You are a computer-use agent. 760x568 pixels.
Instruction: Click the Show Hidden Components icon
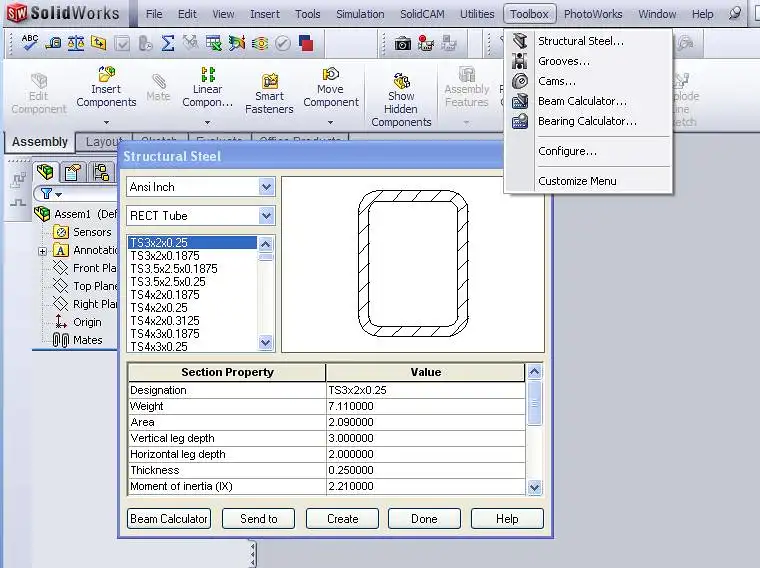point(401,82)
